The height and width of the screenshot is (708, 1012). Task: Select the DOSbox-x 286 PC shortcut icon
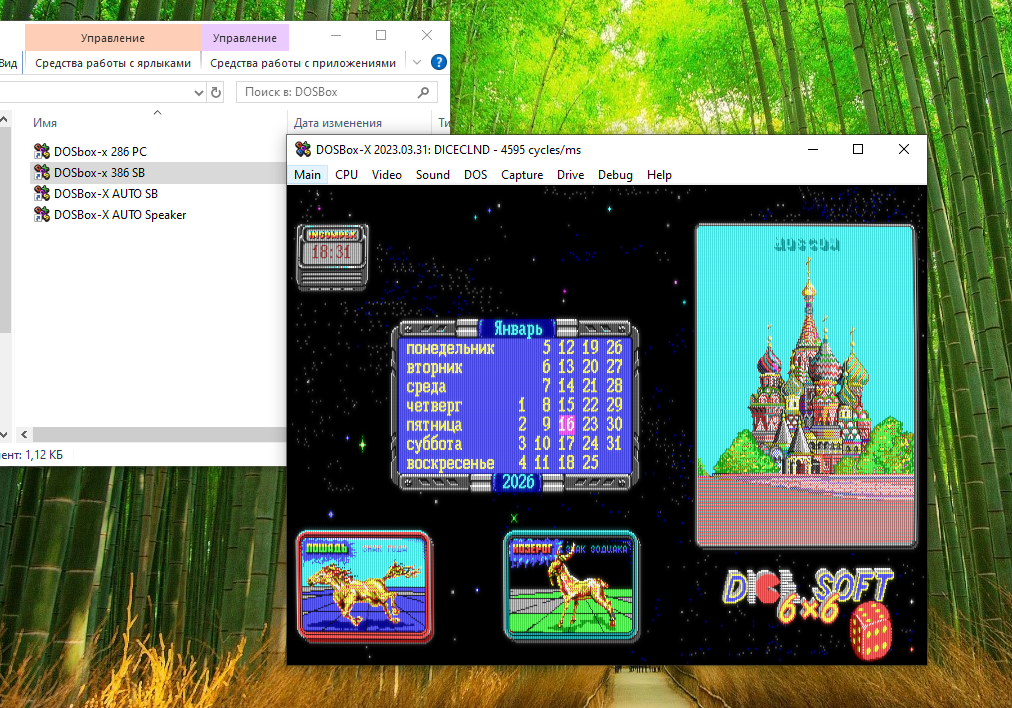pos(42,151)
